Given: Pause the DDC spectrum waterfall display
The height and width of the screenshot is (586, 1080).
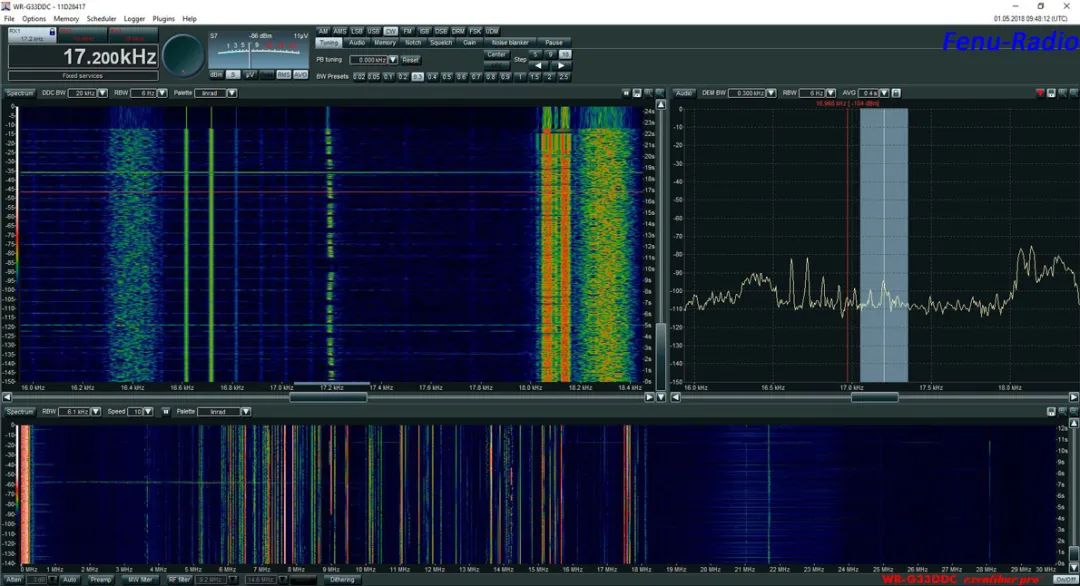Looking at the screenshot, I should (x=626, y=93).
